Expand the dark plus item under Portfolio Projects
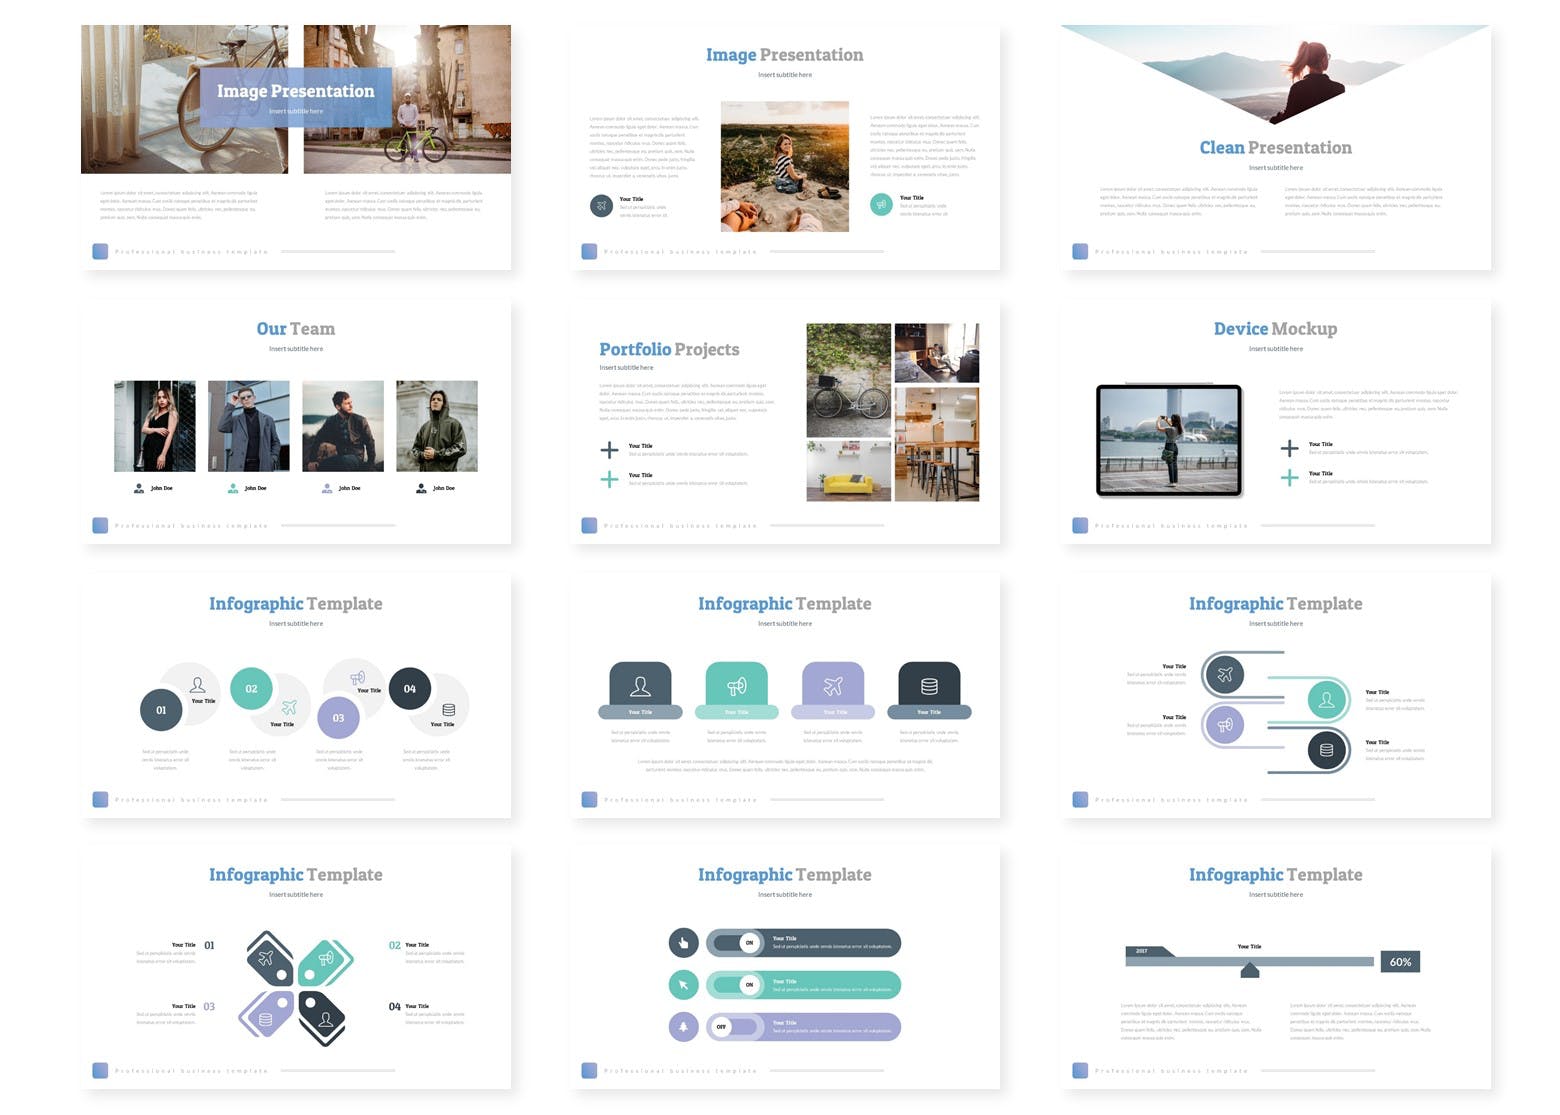The image size is (1560, 1115). (x=609, y=450)
